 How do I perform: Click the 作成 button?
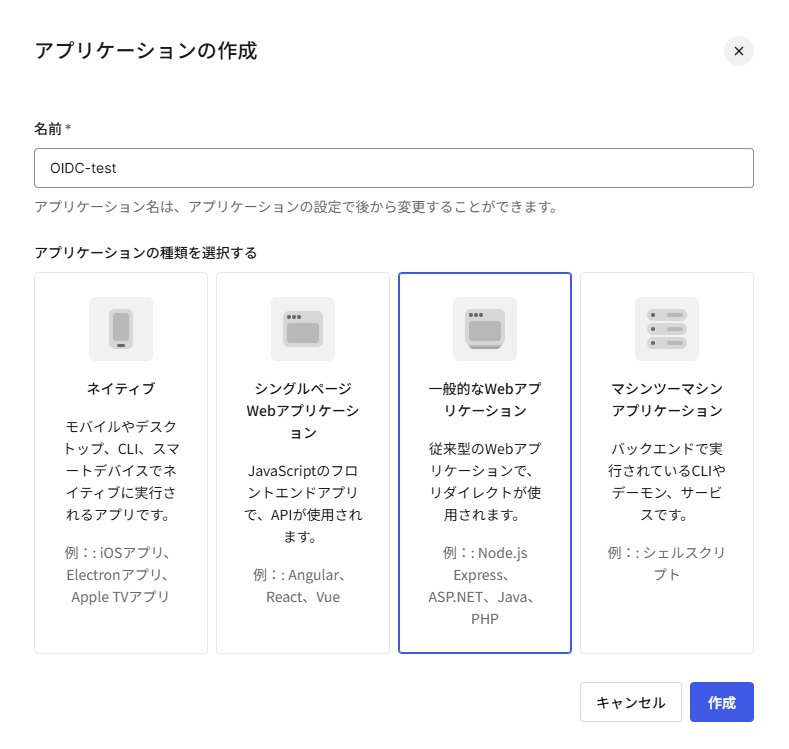[x=721, y=702]
